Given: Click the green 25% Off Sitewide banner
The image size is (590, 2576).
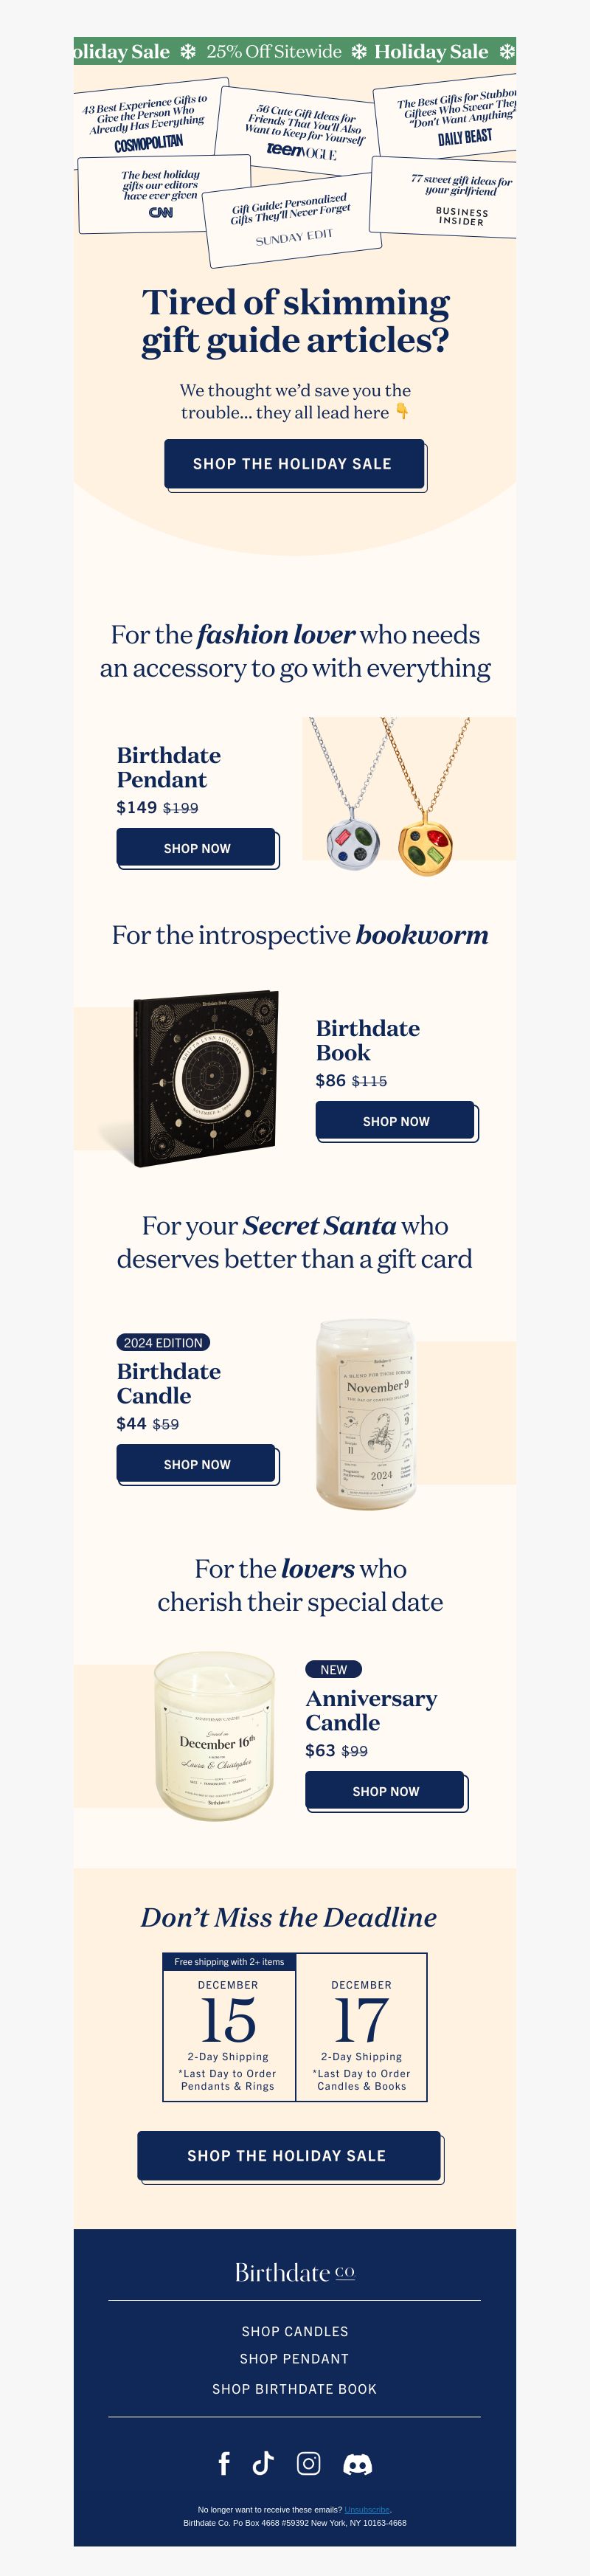Looking at the screenshot, I should 295,51.
